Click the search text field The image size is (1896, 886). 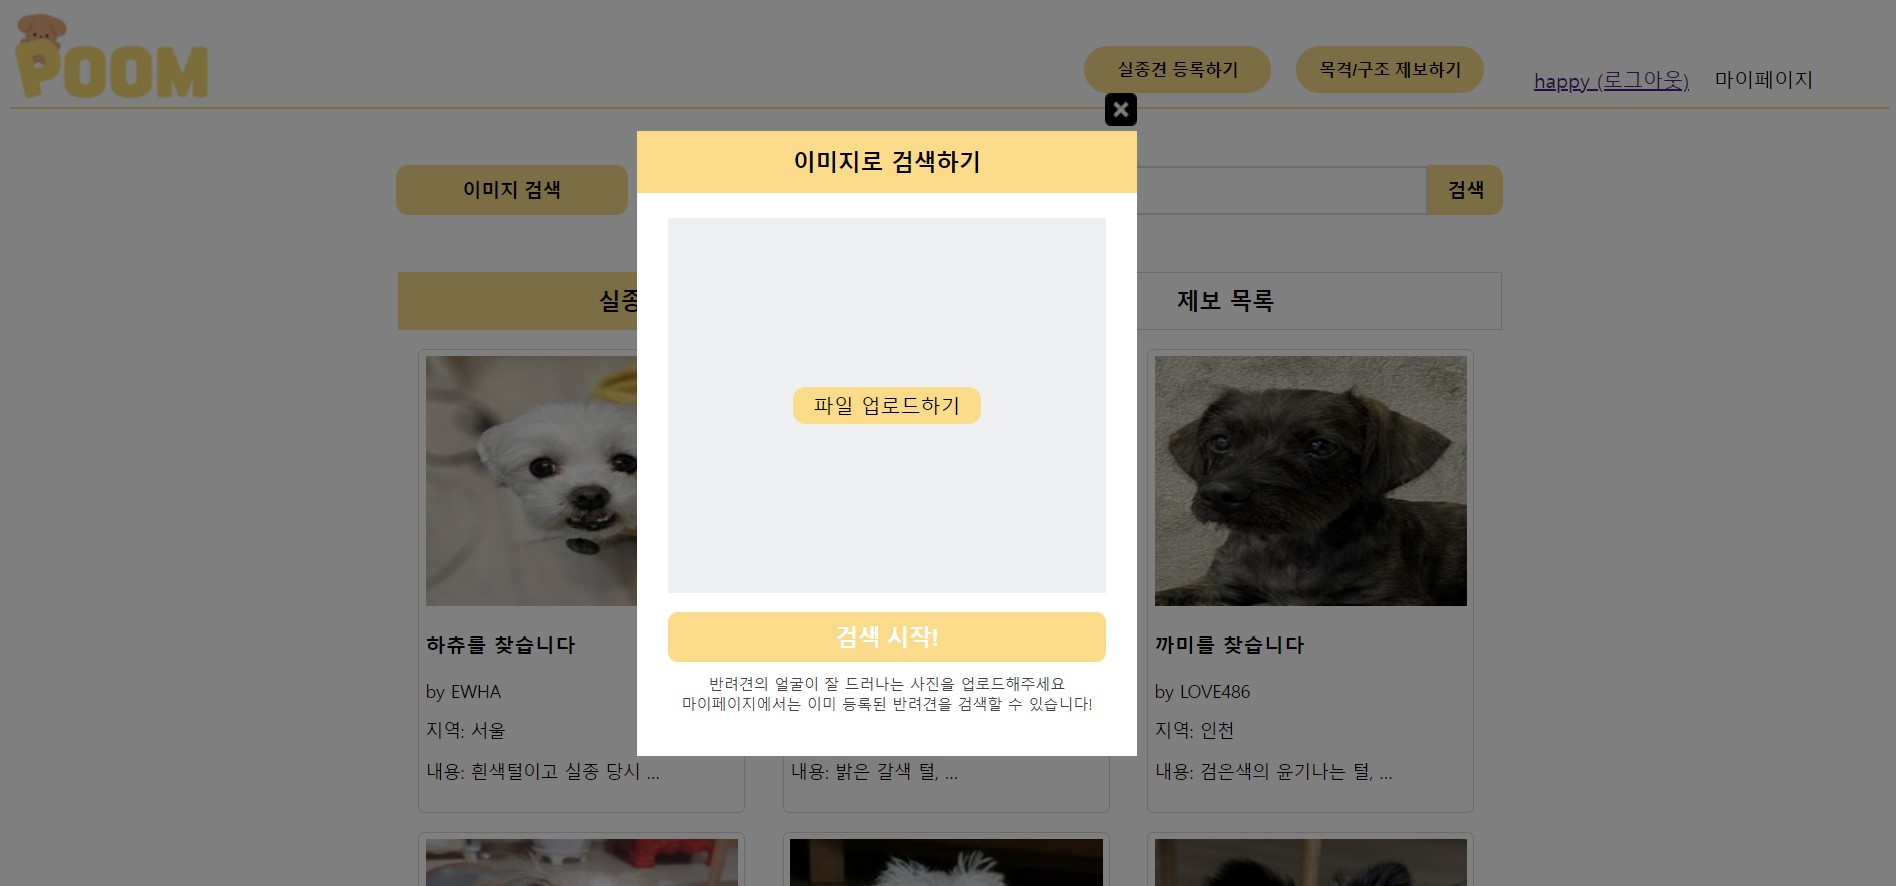[1281, 190]
